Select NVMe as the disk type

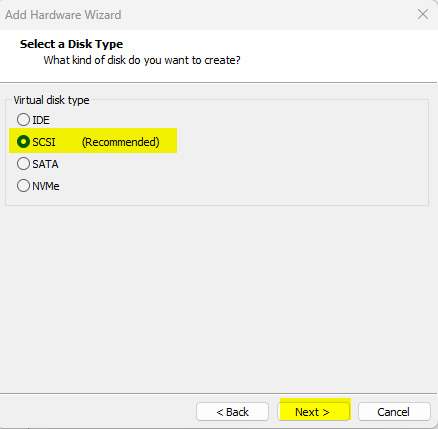coord(23,186)
